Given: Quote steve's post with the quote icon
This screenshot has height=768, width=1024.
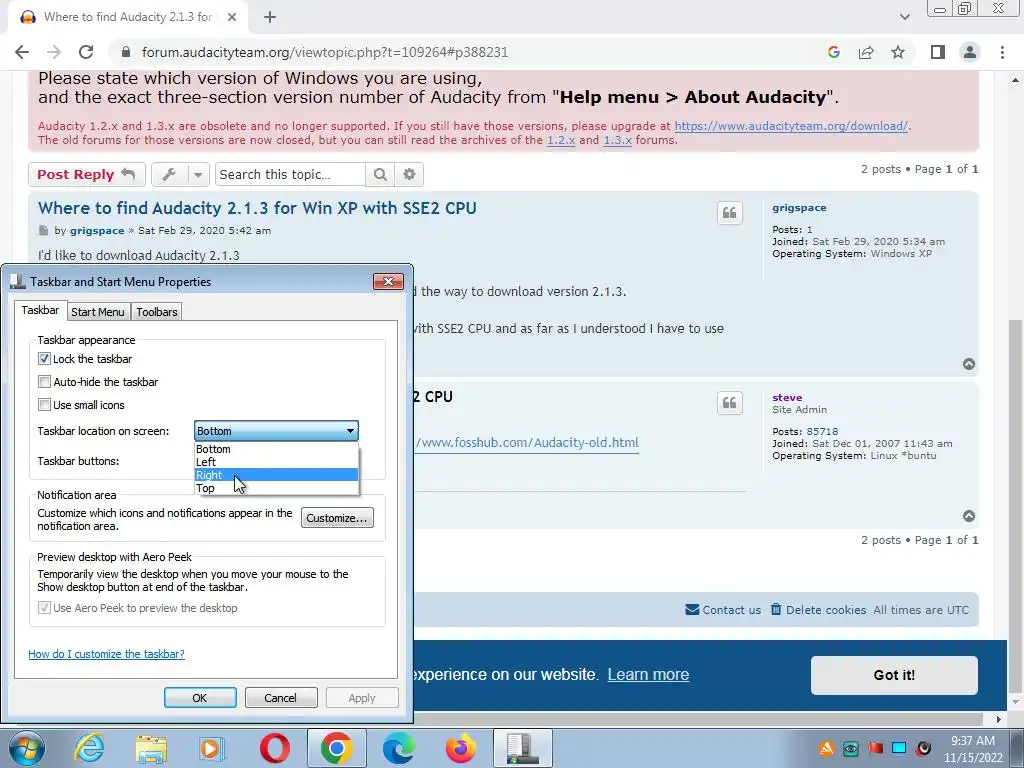Looking at the screenshot, I should [729, 403].
